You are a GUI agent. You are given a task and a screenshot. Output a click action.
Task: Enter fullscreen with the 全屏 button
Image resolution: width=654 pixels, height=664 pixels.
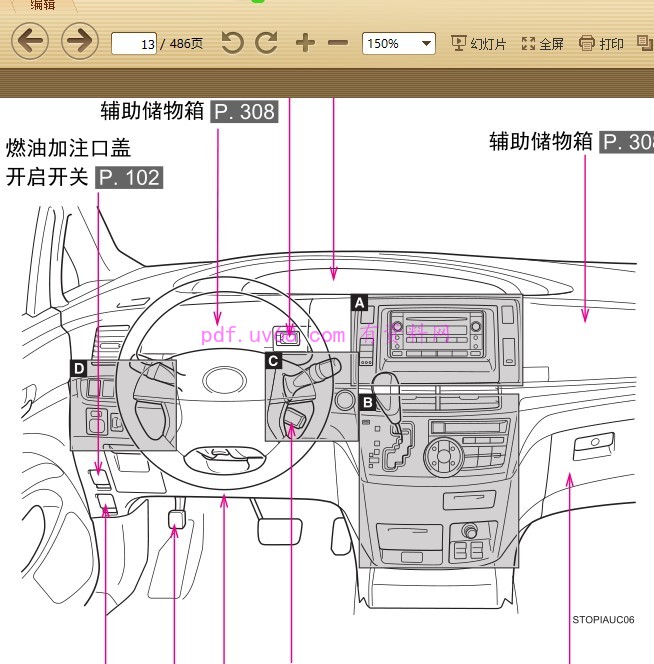coord(543,43)
